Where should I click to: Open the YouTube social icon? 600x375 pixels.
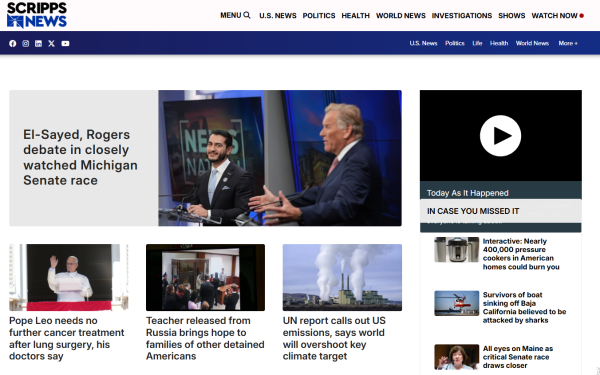(65, 44)
